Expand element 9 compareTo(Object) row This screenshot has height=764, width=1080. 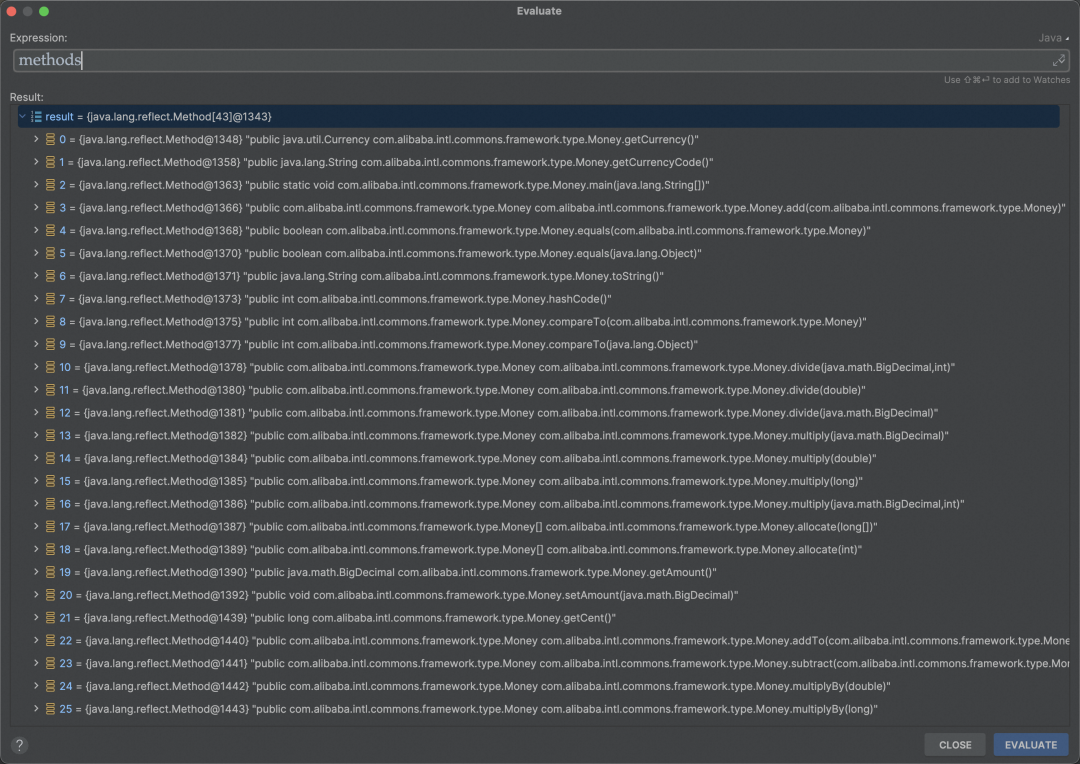tap(36, 344)
